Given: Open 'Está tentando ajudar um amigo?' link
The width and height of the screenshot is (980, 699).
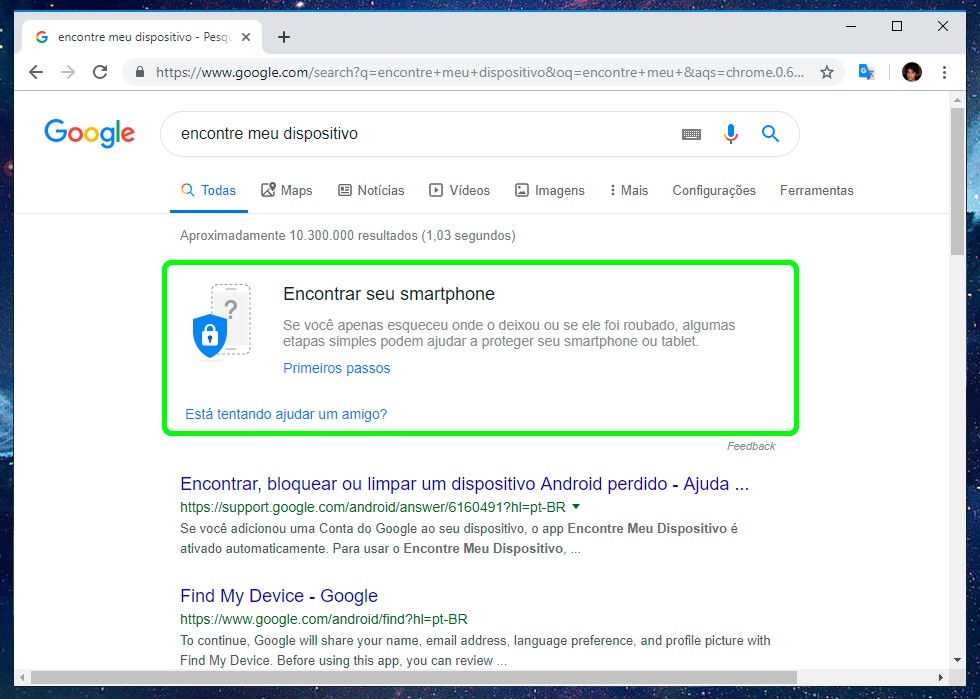Looking at the screenshot, I should (286, 414).
